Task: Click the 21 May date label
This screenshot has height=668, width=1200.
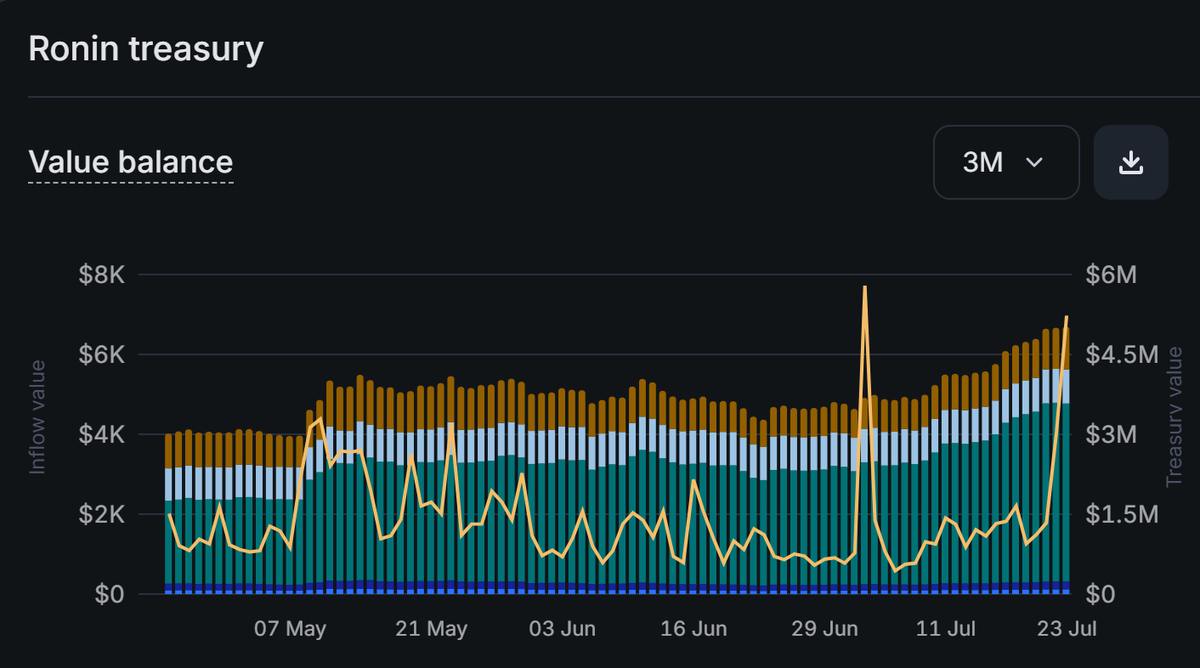Action: coord(432,629)
